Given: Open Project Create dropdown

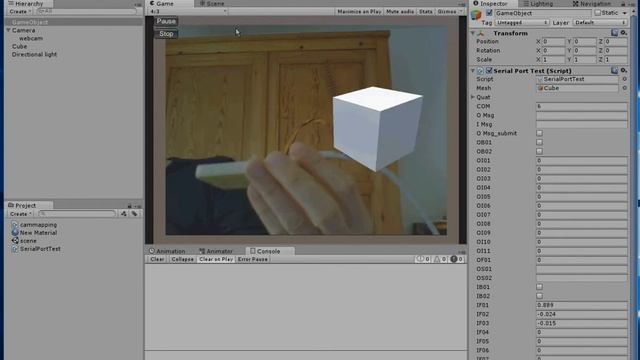Looking at the screenshot, I should point(20,214).
